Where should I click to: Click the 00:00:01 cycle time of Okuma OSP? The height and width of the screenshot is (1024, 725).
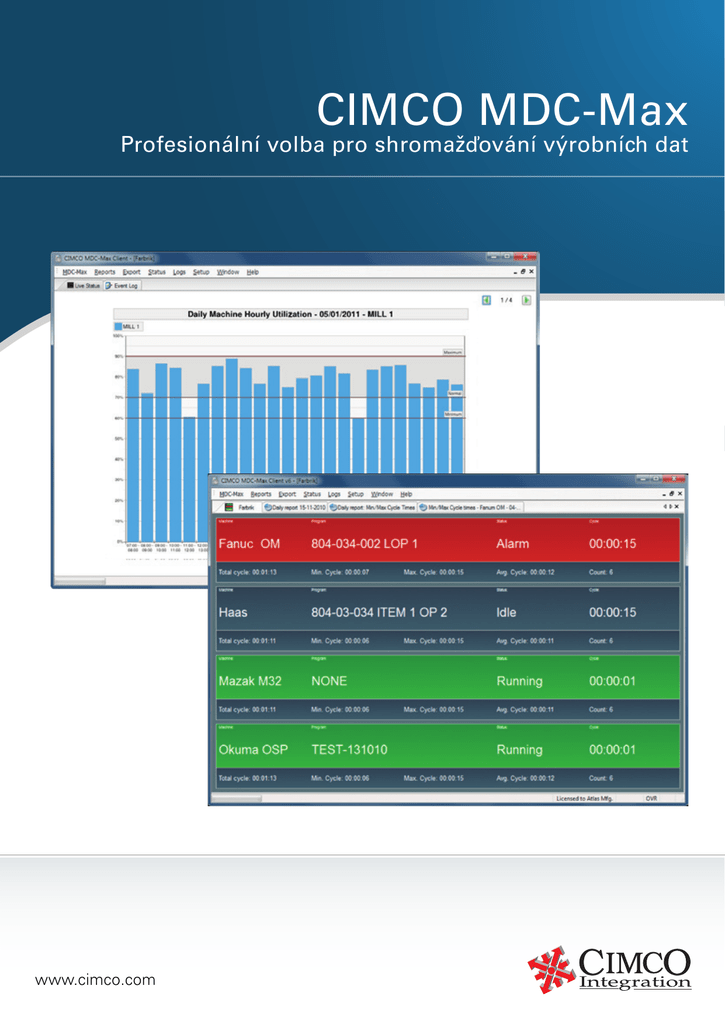613,750
